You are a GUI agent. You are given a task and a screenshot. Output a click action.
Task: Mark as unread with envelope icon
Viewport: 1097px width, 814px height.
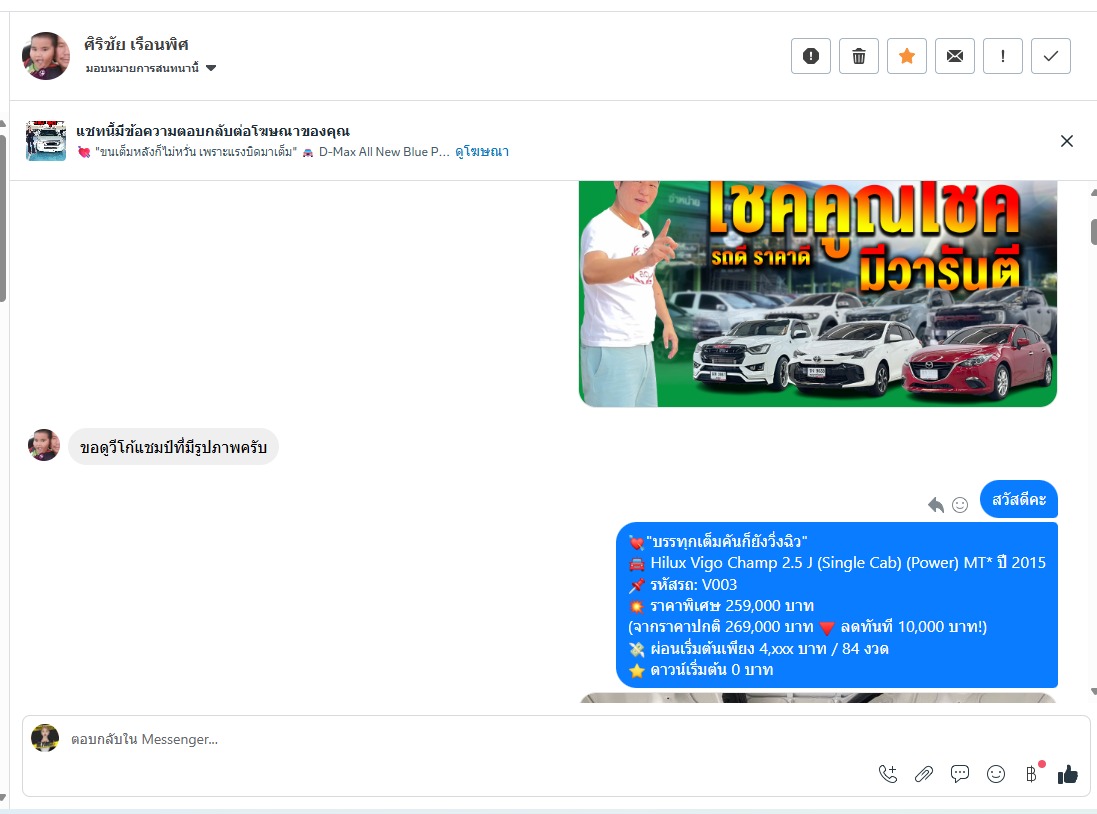(955, 56)
